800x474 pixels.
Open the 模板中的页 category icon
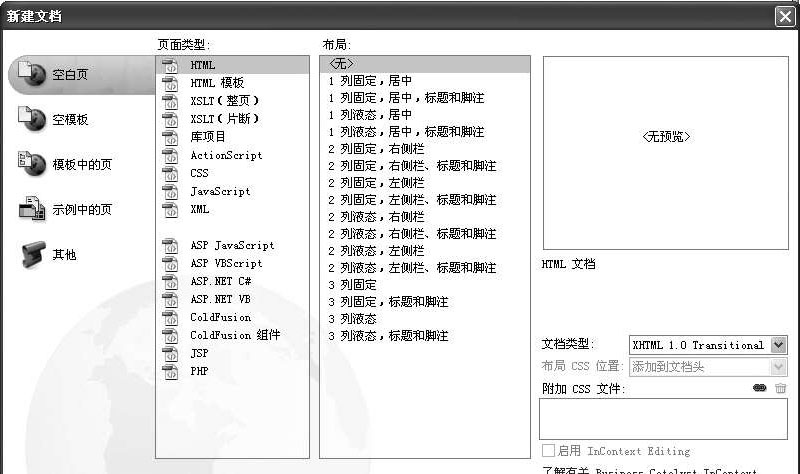click(x=32, y=164)
